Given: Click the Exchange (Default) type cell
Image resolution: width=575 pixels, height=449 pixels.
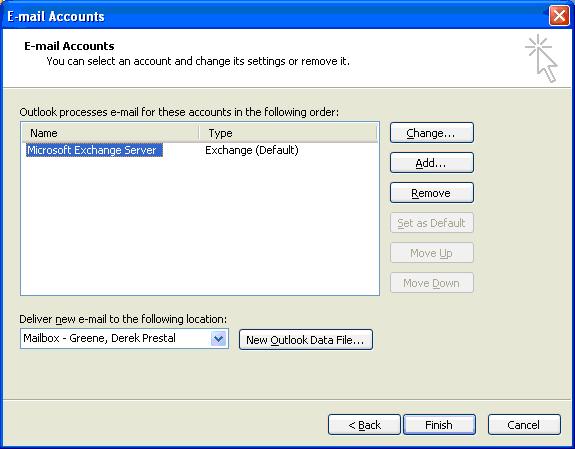Looking at the screenshot, I should pos(252,150).
